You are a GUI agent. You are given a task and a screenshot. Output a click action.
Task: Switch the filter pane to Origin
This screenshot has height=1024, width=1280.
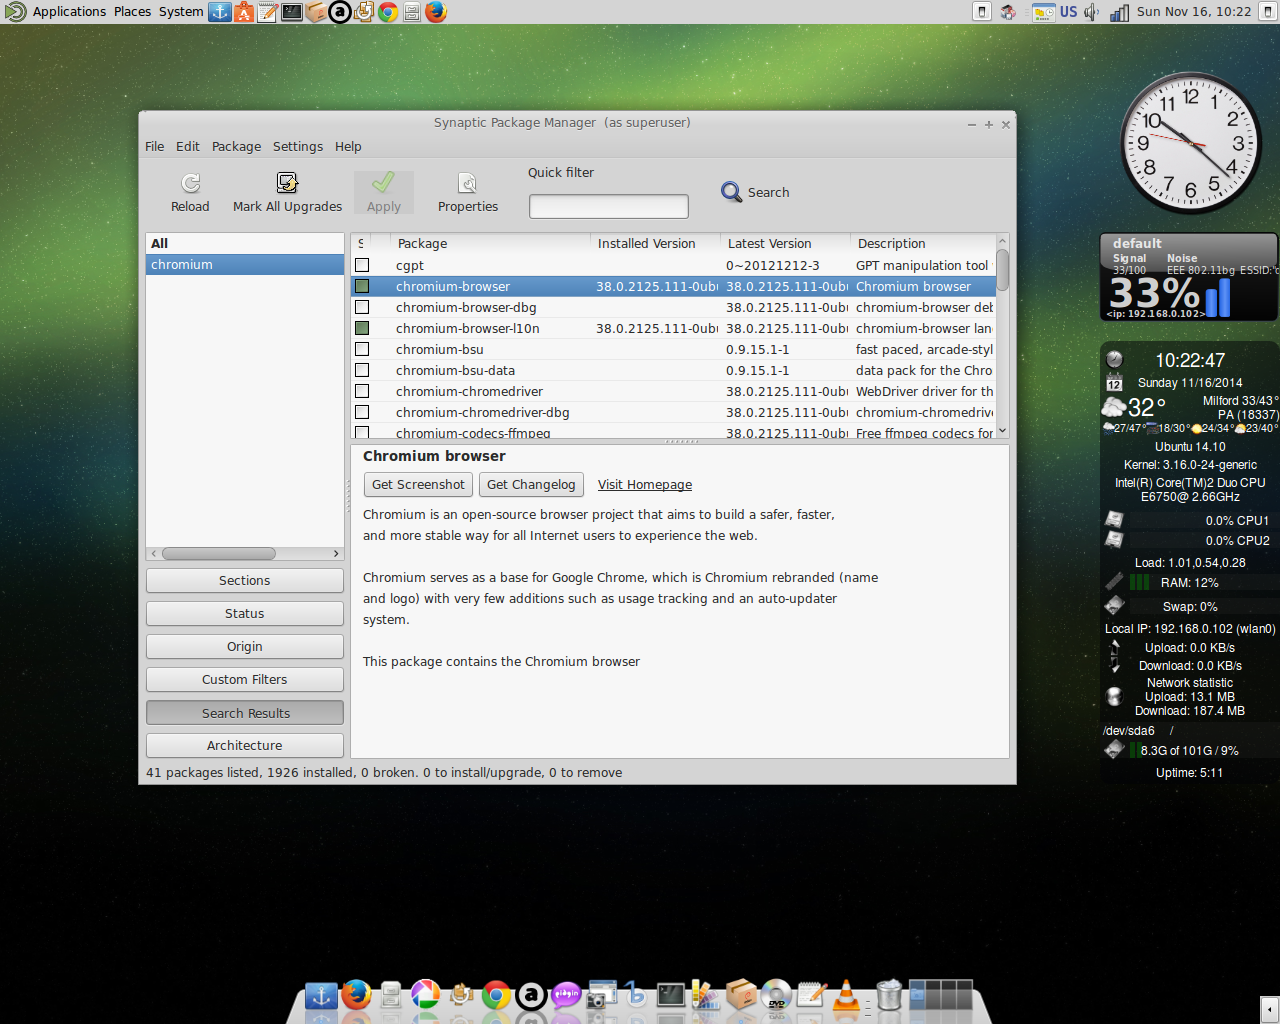(x=245, y=646)
